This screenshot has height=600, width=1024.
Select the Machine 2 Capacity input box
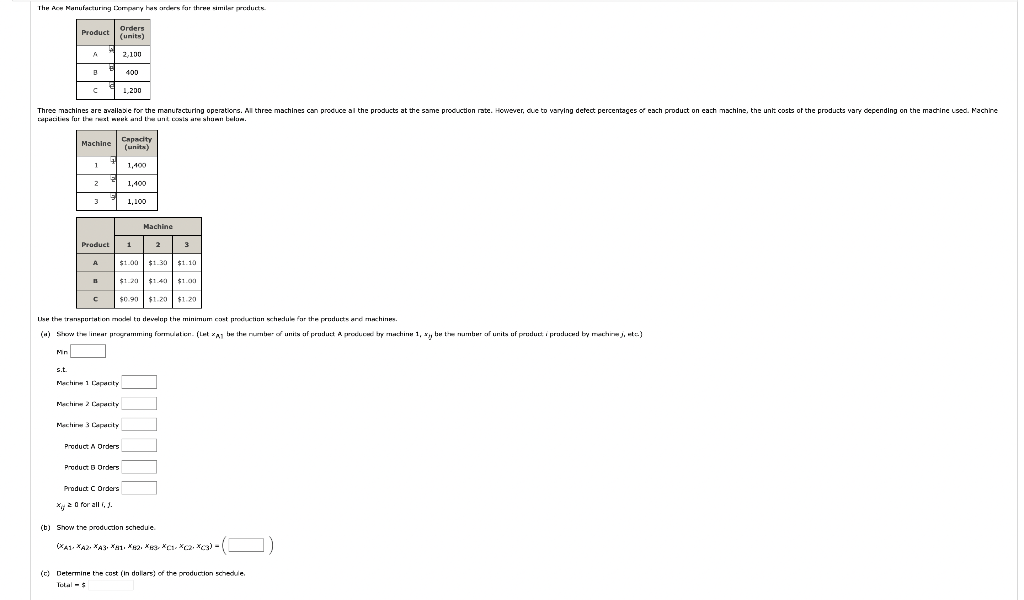pos(139,403)
